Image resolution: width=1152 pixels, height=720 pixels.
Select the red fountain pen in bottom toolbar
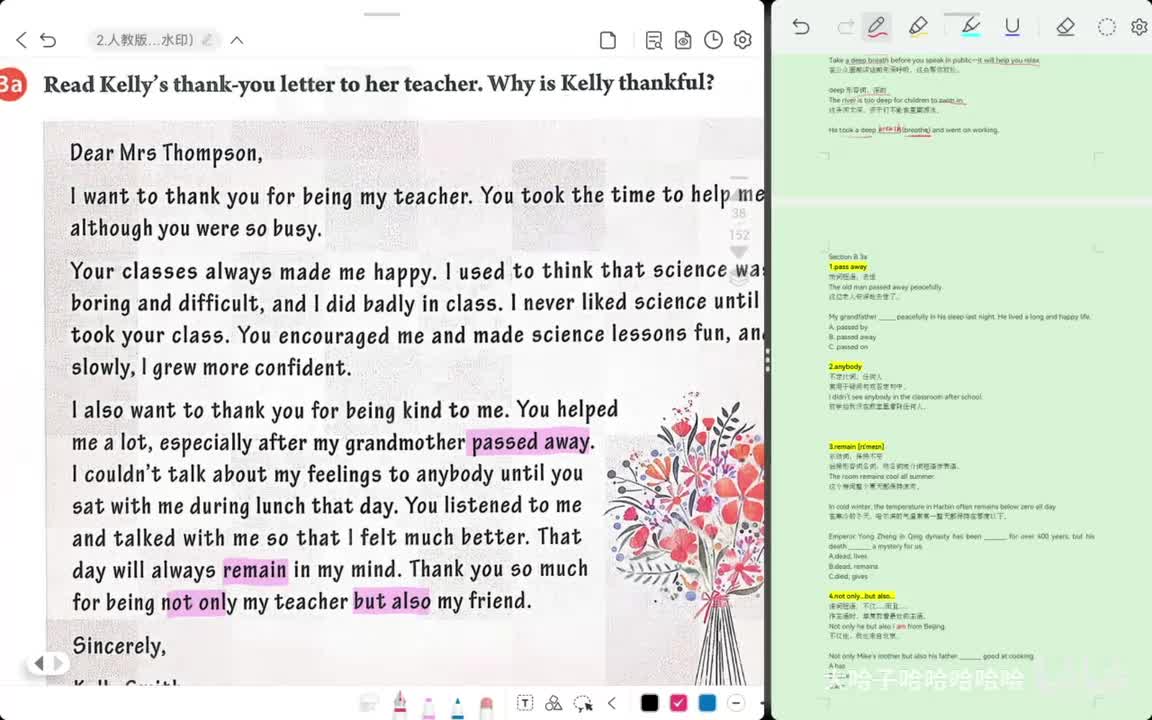point(400,704)
